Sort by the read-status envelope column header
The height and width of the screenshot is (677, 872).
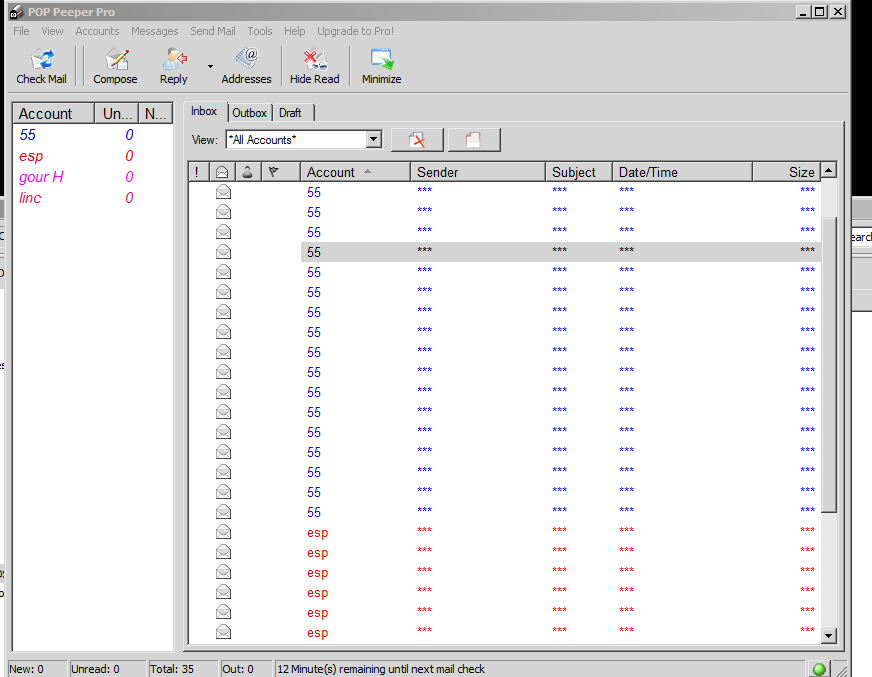222,172
